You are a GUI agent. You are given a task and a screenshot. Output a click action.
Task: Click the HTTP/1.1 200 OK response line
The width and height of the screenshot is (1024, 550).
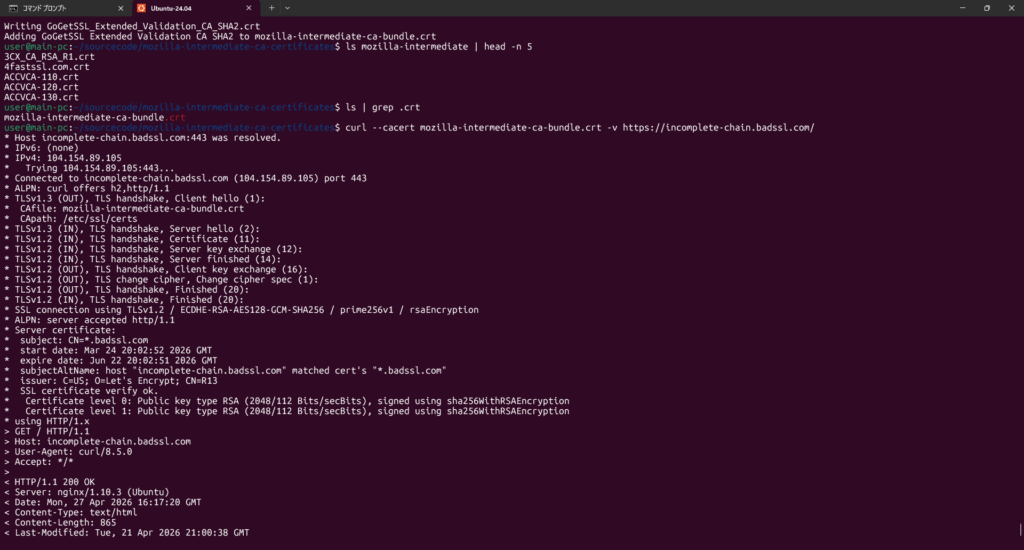click(52, 482)
